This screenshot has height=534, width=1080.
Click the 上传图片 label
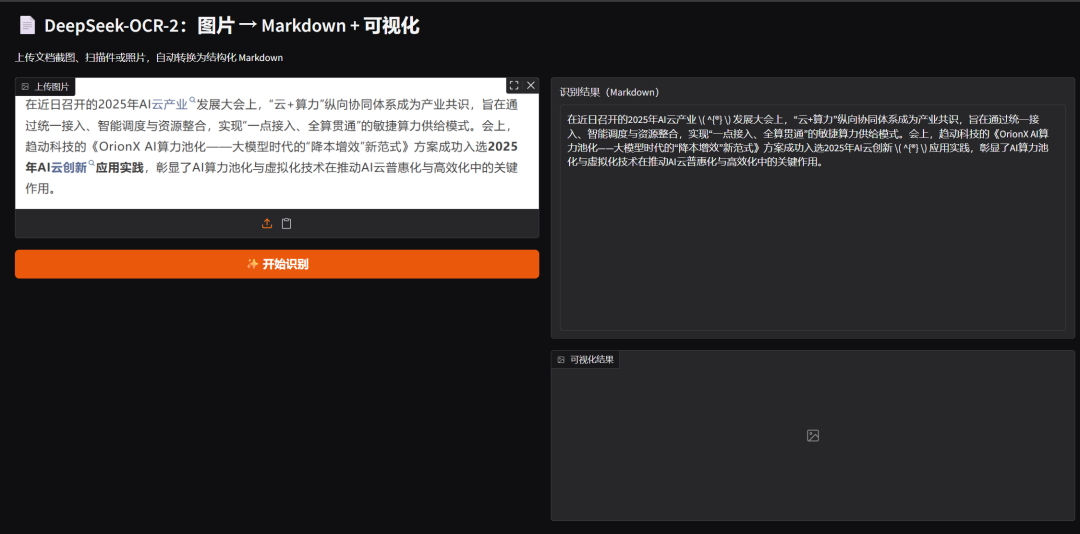45,86
